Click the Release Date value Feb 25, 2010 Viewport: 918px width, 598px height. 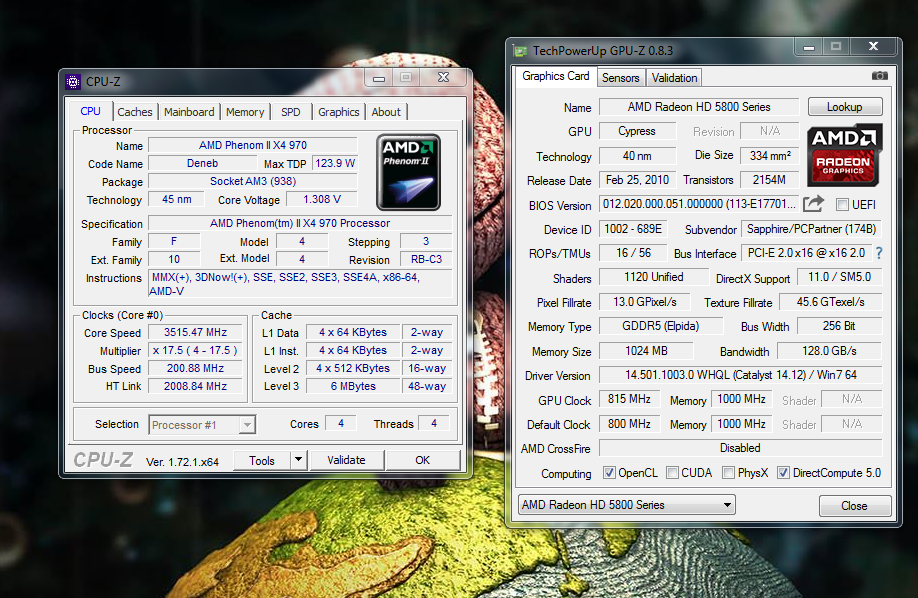[x=637, y=180]
